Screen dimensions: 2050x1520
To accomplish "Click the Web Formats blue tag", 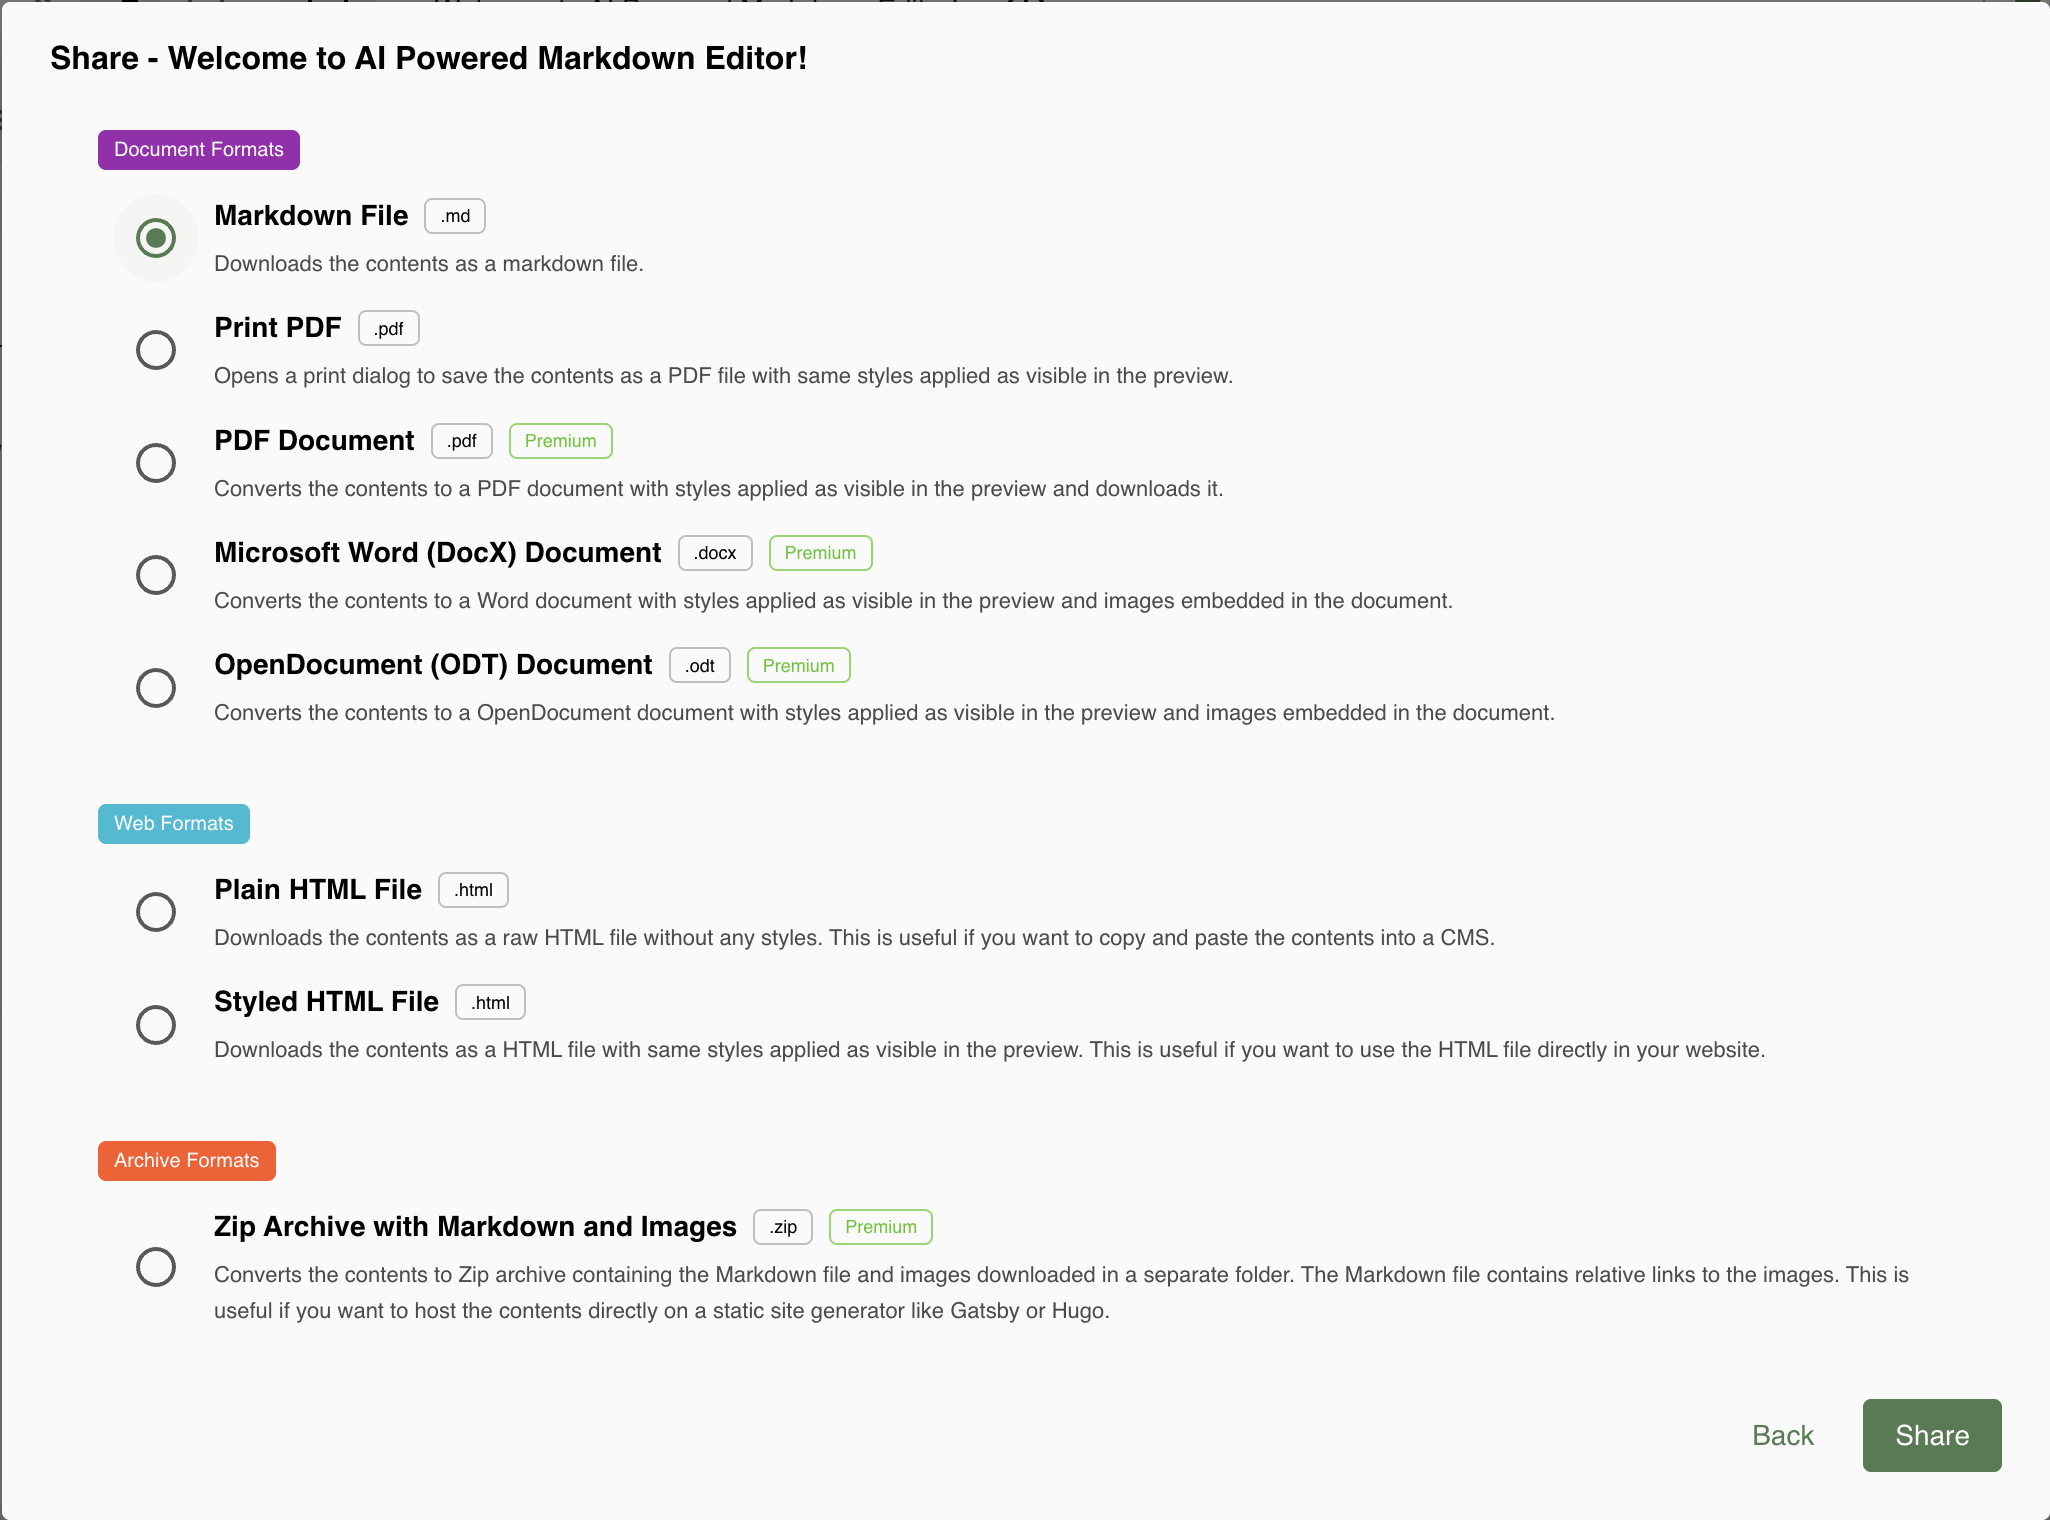I will coord(174,824).
